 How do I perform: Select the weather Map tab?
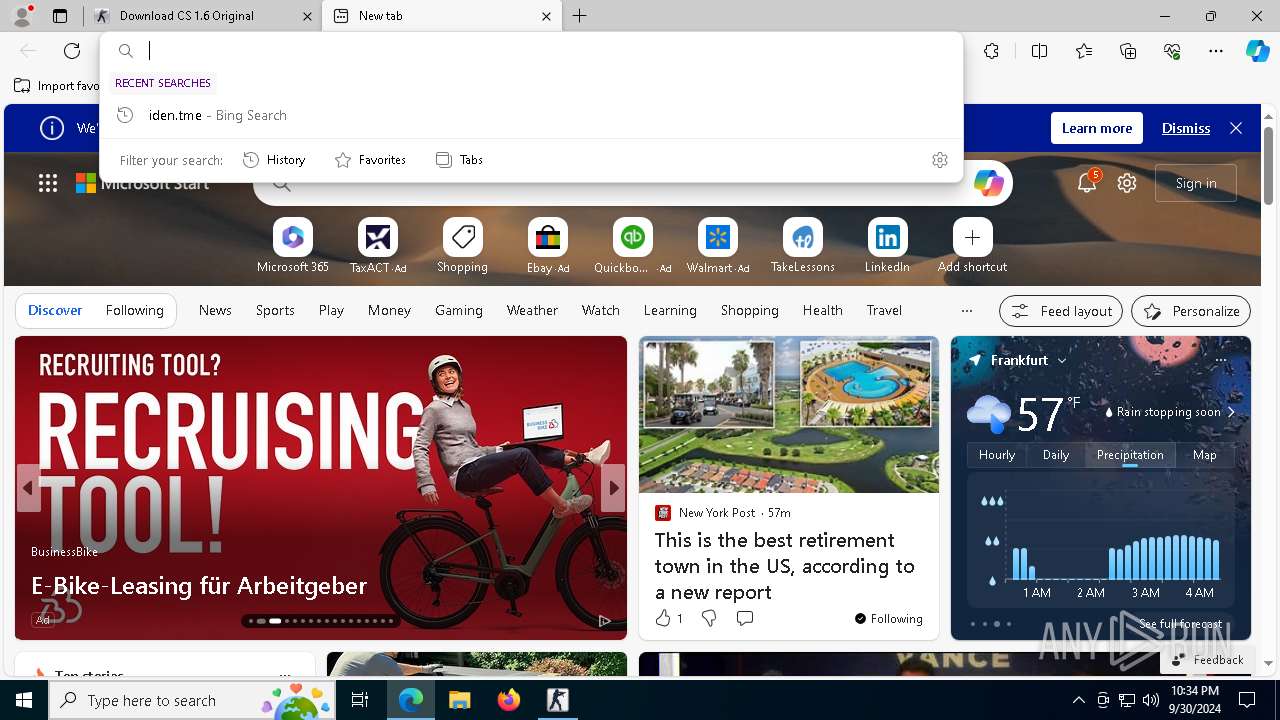(1205, 455)
